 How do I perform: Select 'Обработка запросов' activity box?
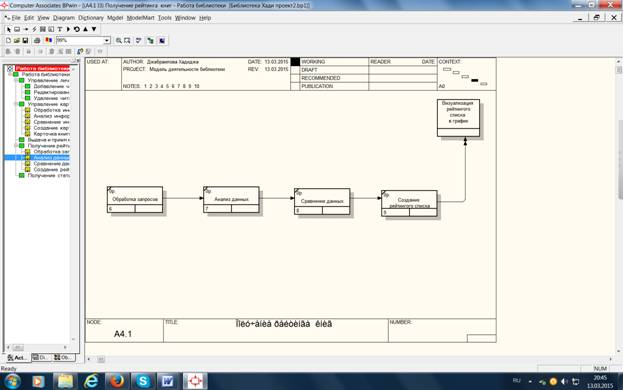click(x=135, y=199)
